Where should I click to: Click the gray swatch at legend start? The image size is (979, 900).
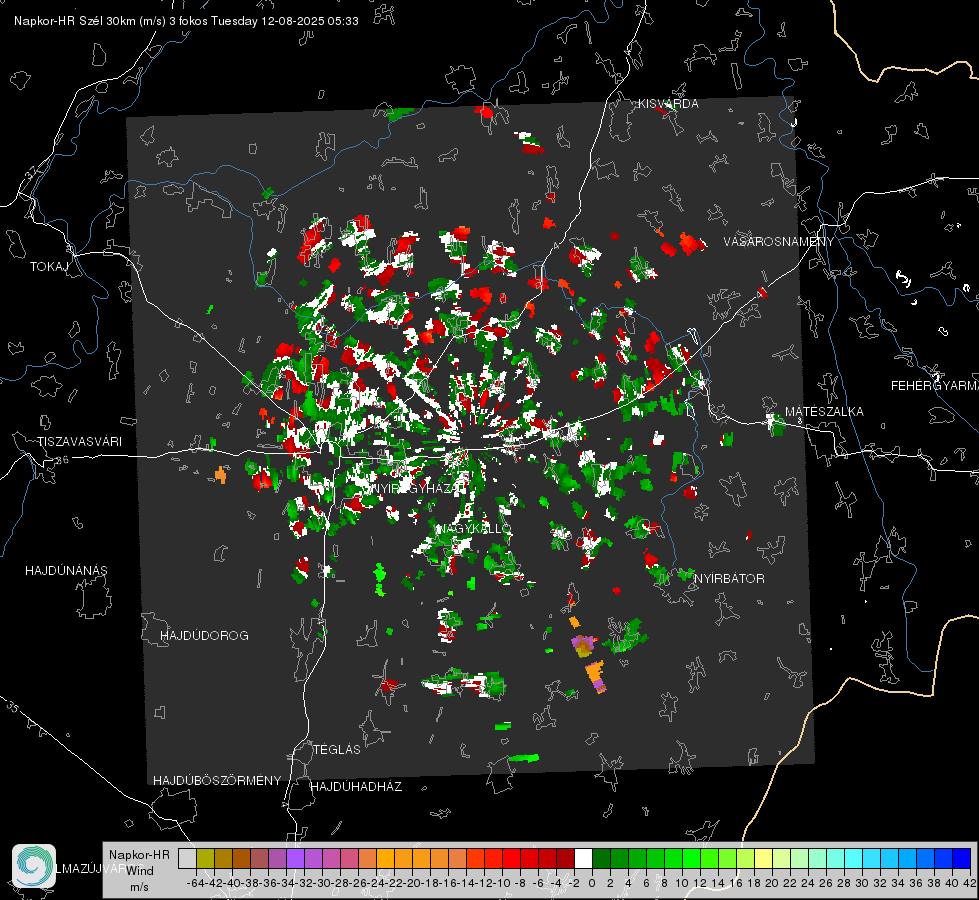(x=187, y=858)
